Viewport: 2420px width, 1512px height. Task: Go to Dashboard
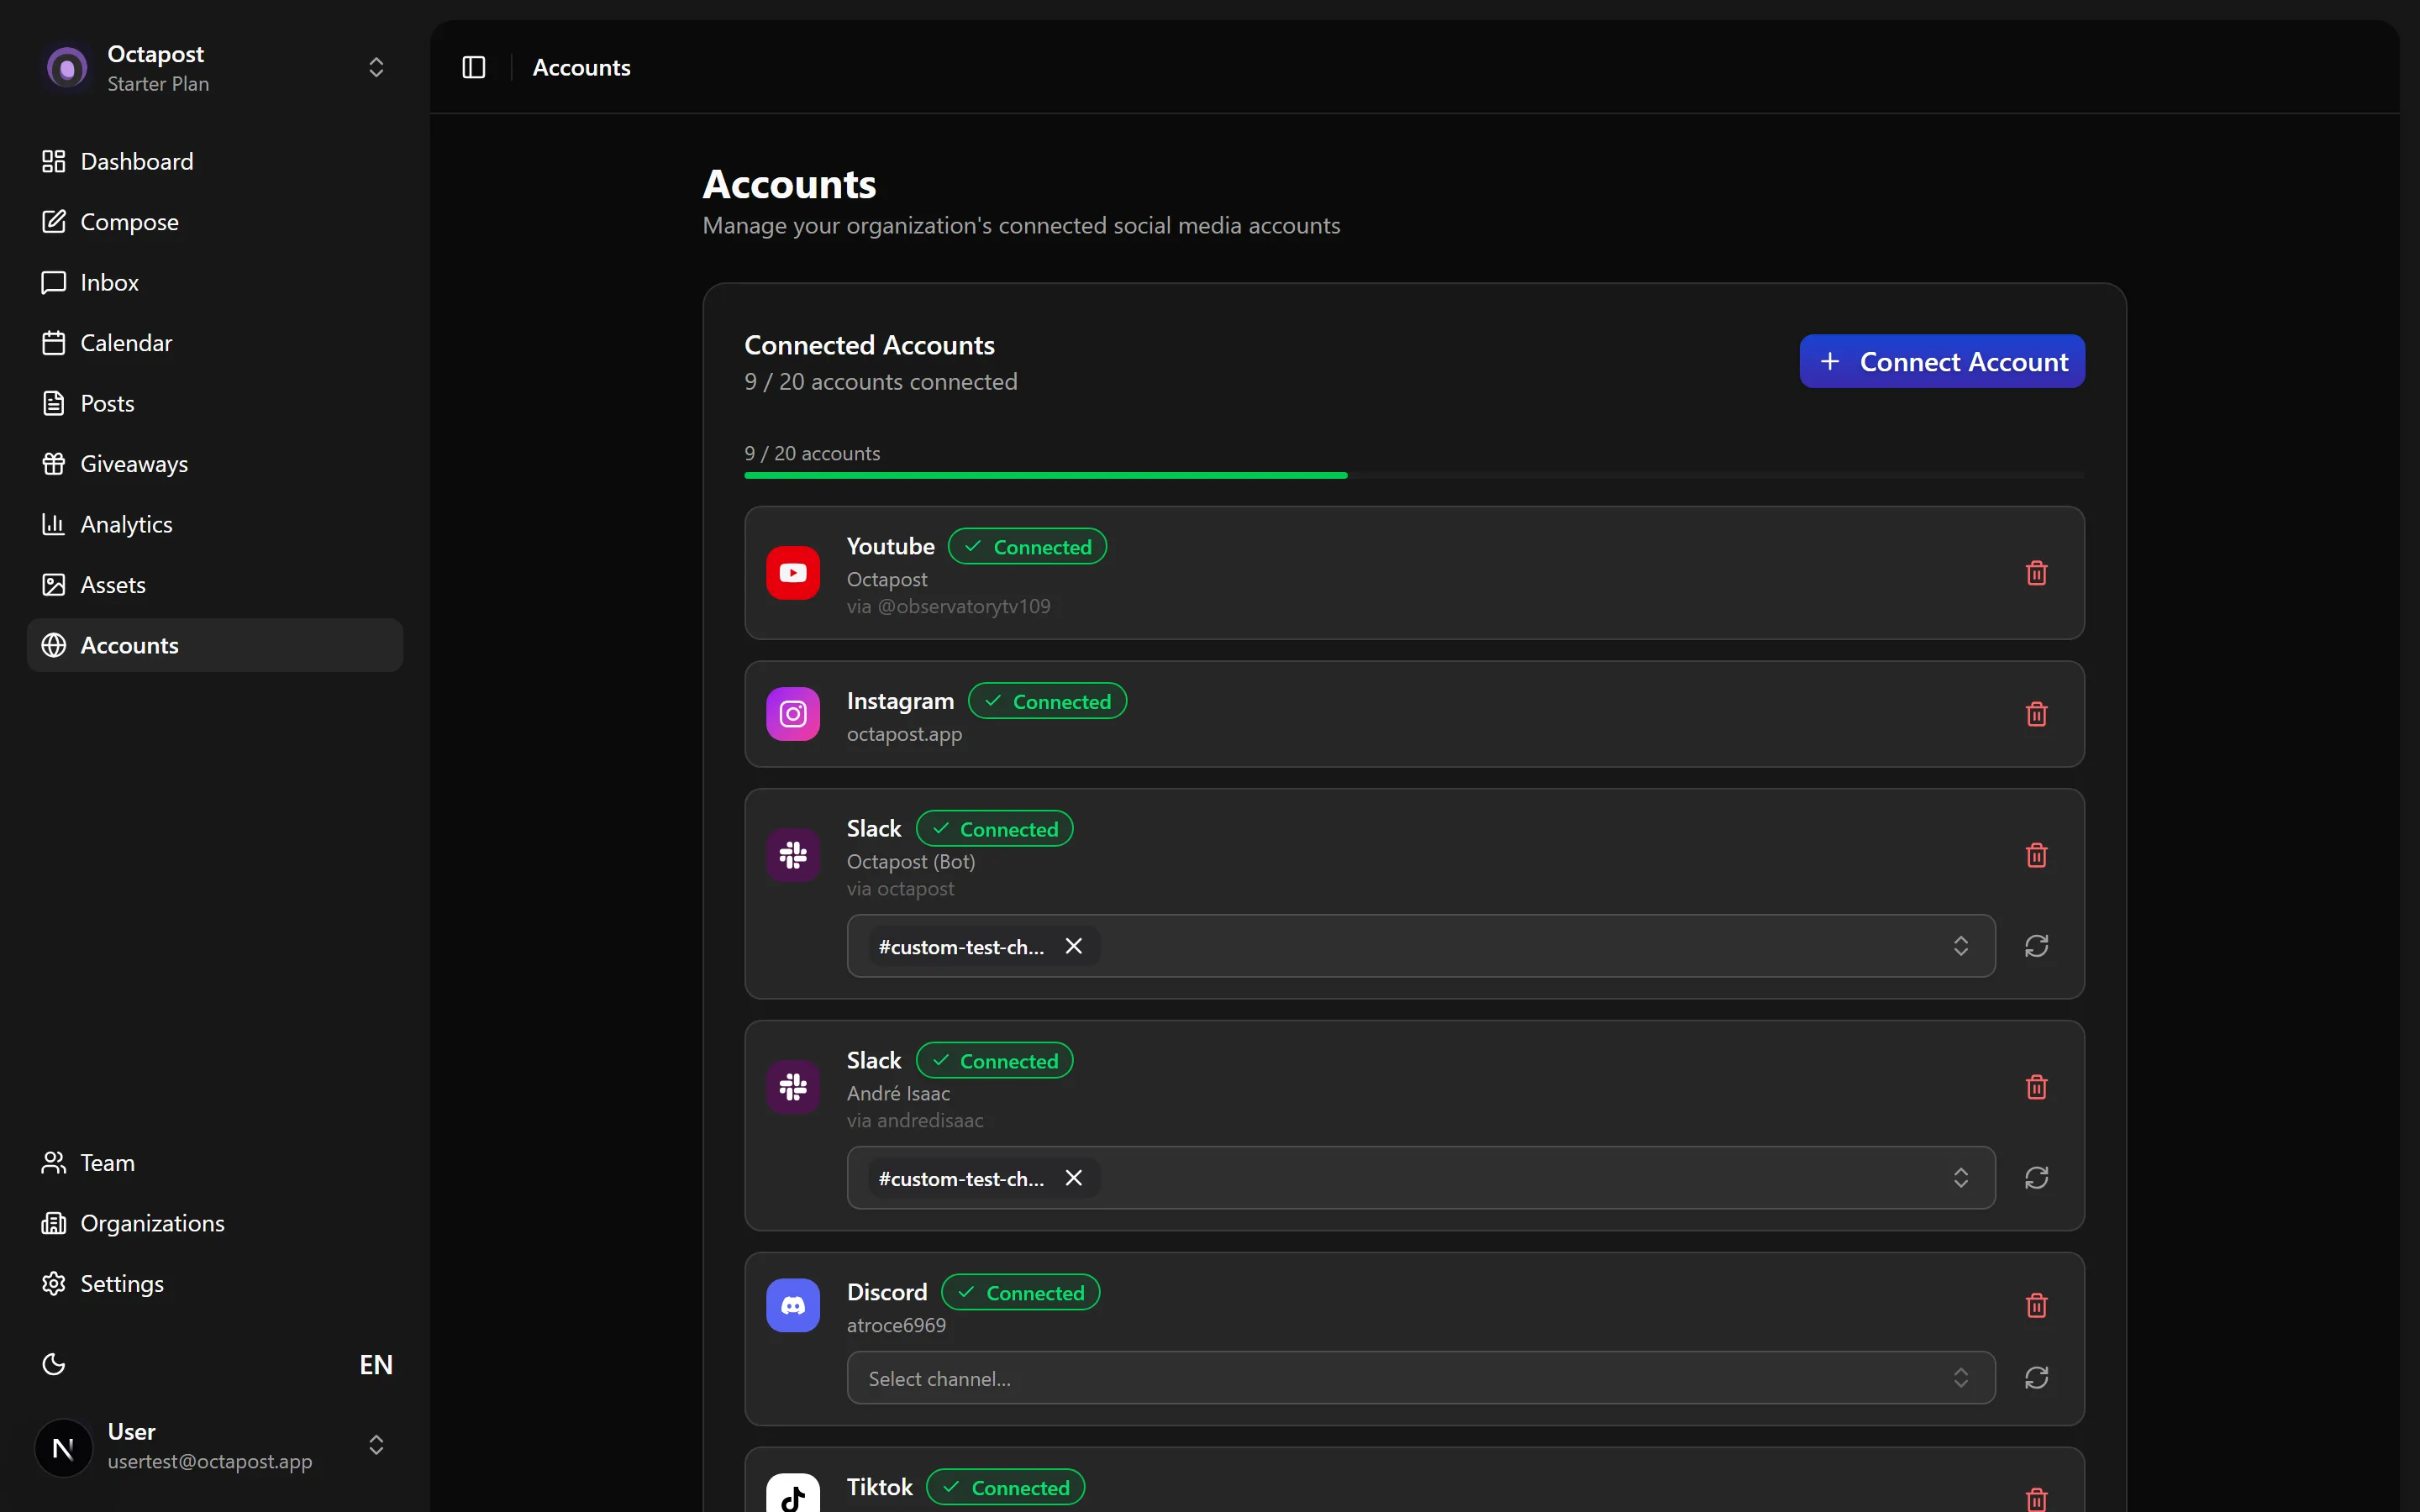(215, 161)
